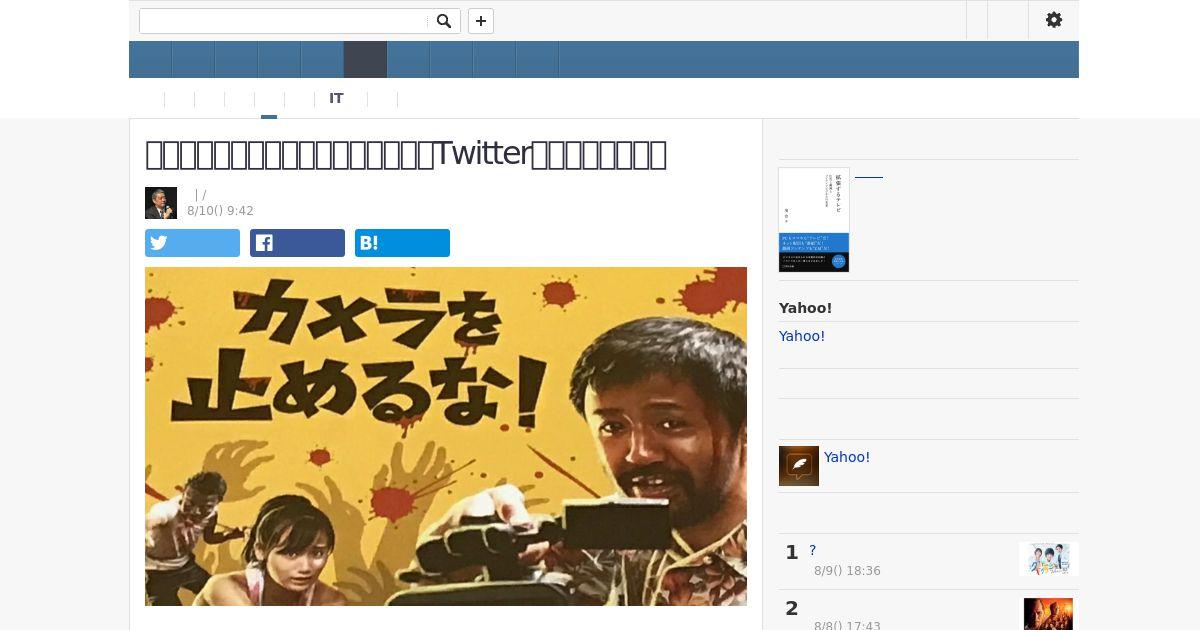The image size is (1200, 630).
Task: Open the book cover thumbnail in sidebar
Action: (x=814, y=220)
